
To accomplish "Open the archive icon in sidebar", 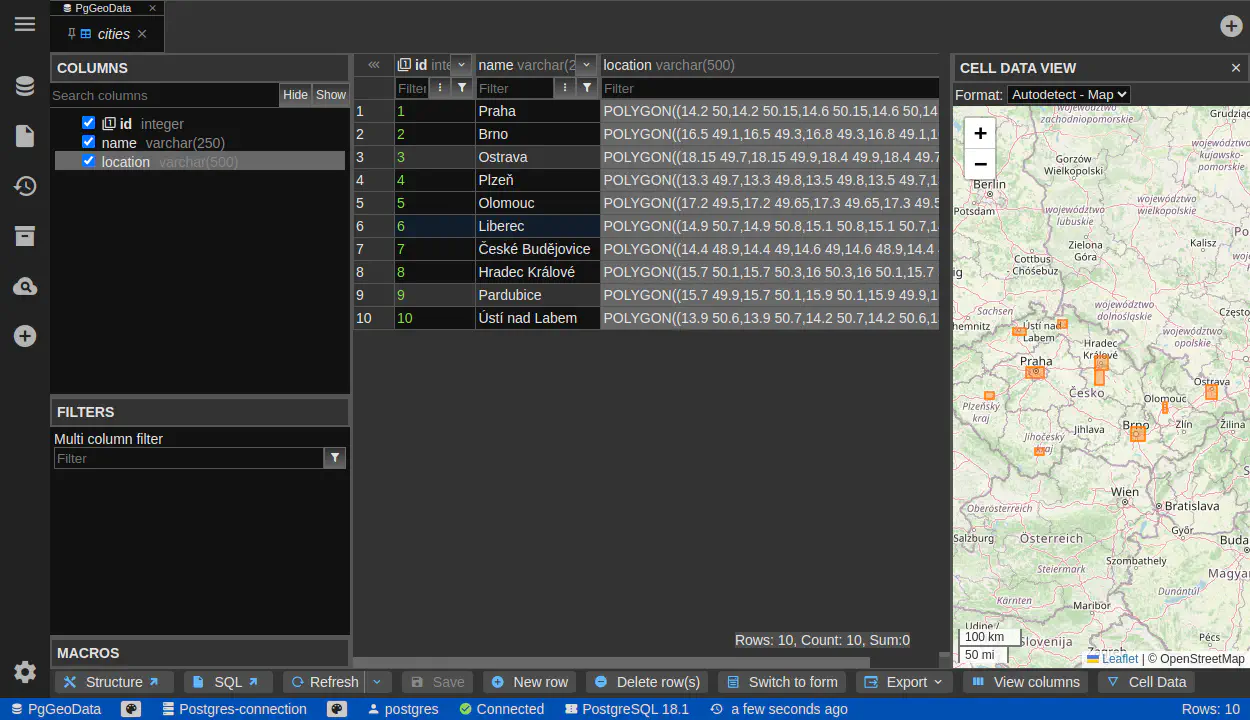I will (x=25, y=236).
